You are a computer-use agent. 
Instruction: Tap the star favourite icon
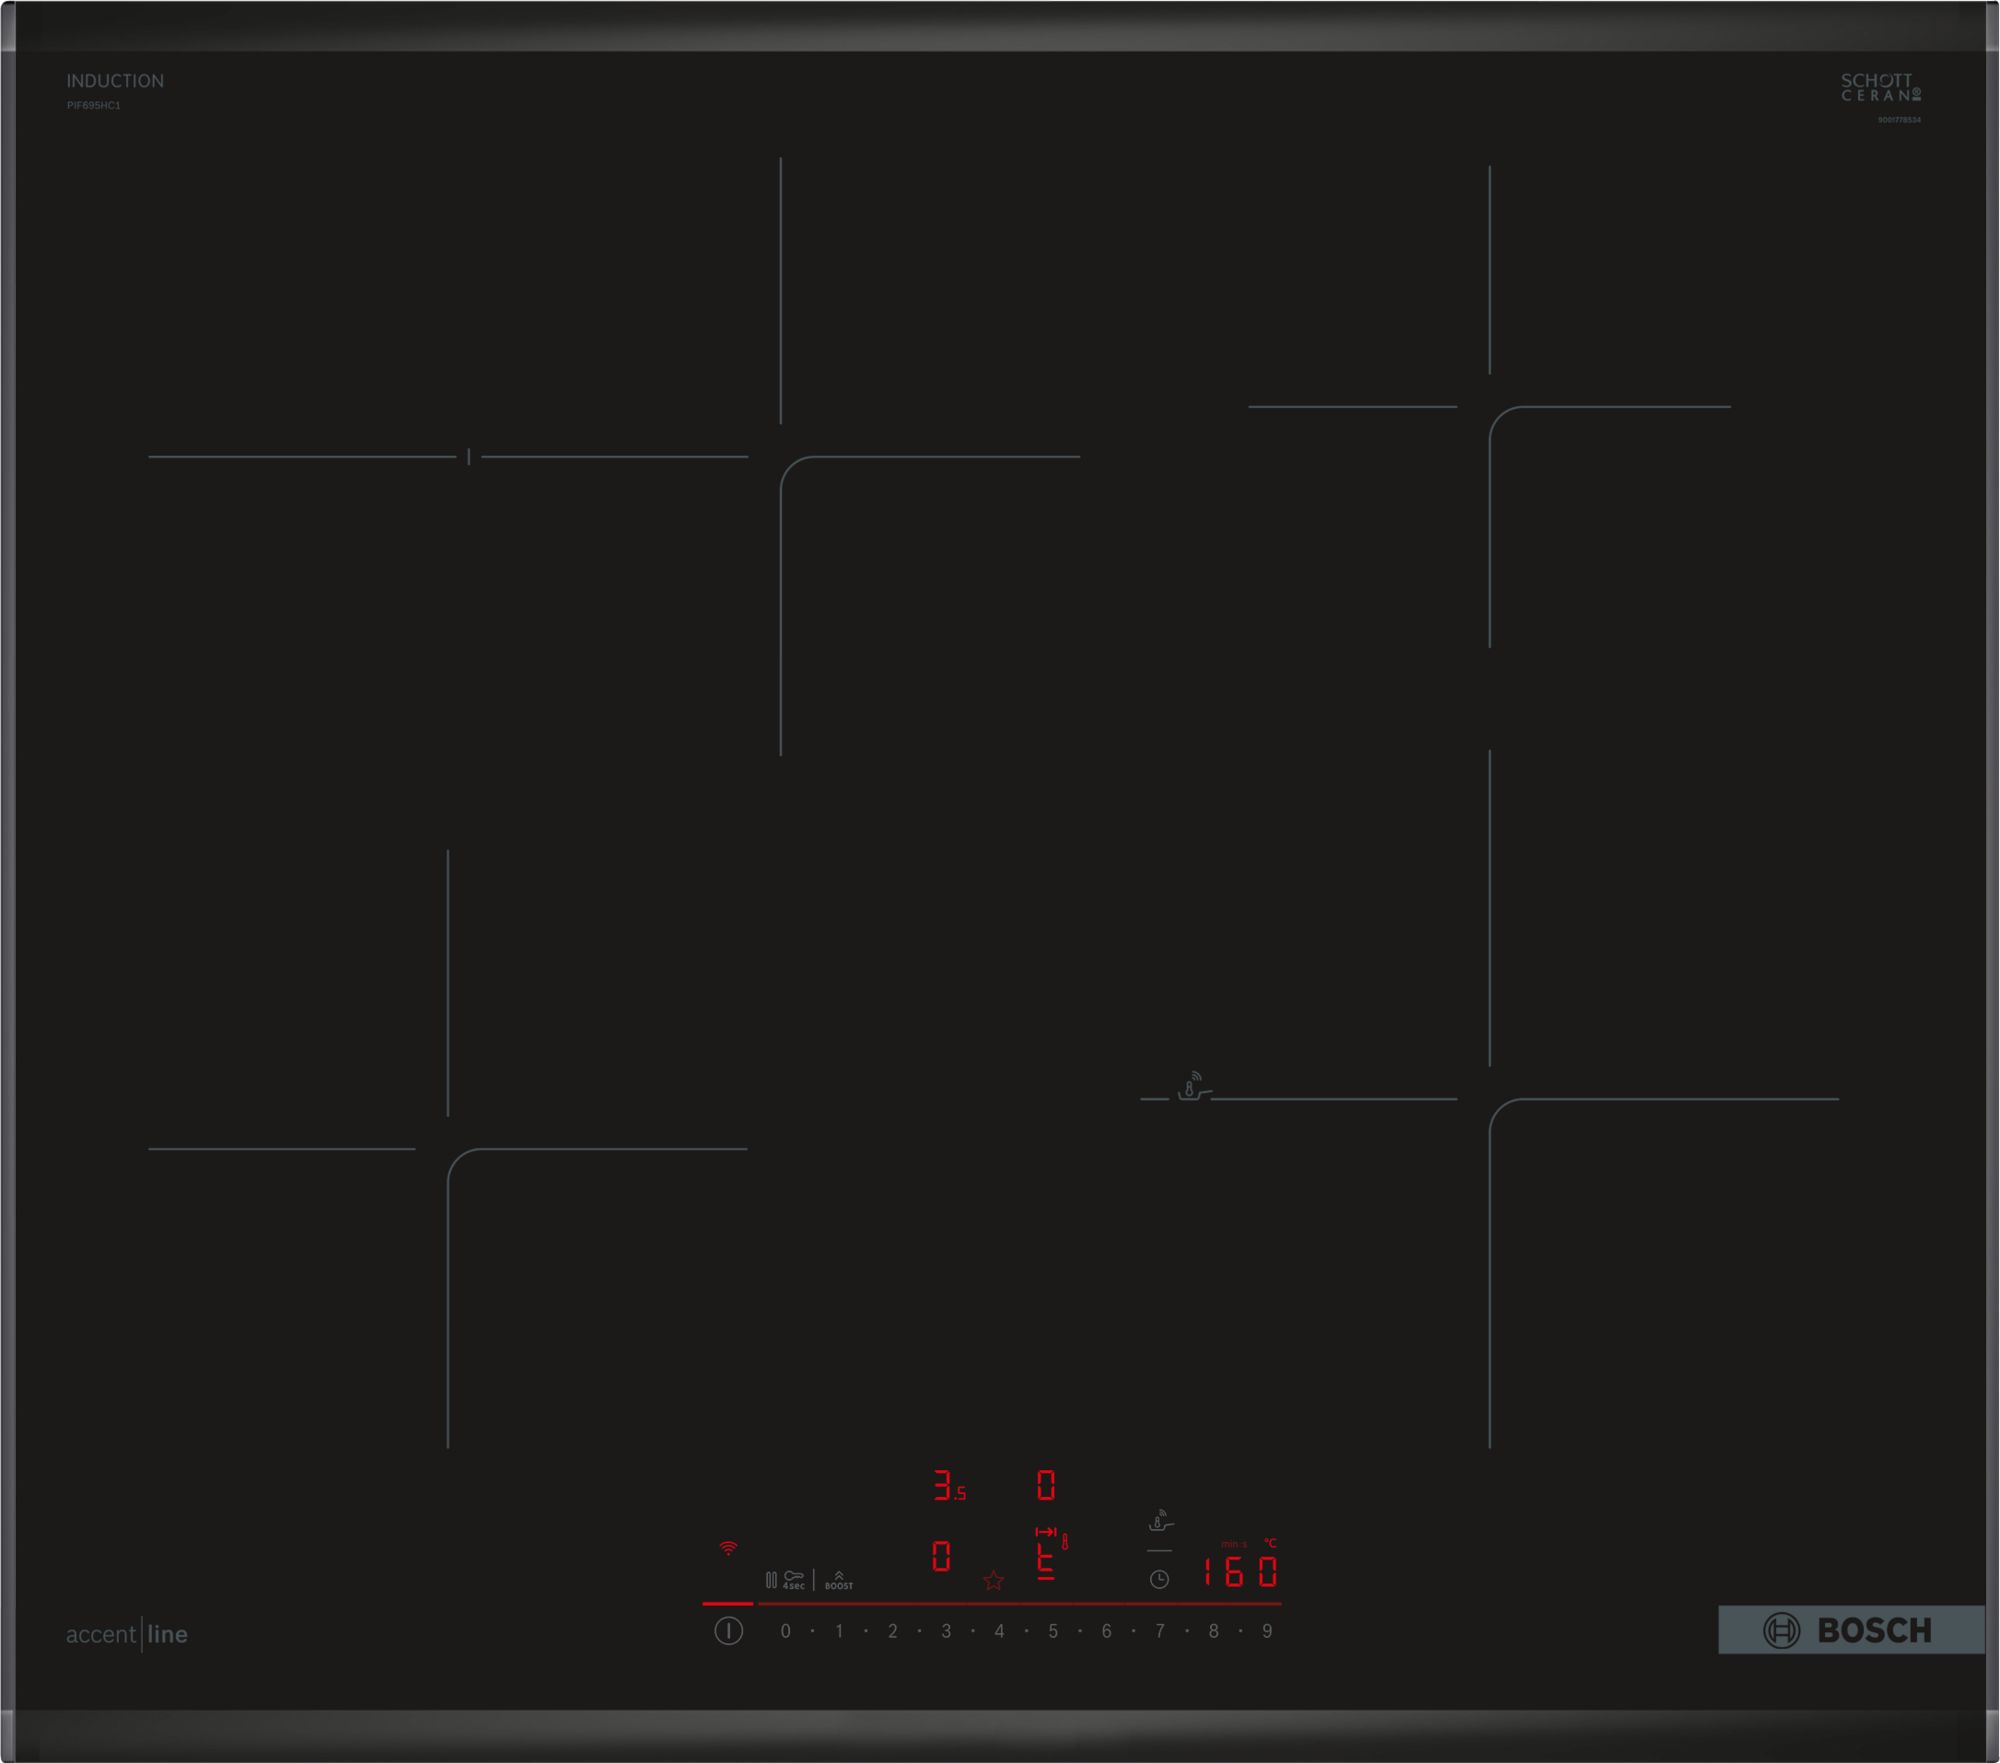click(x=993, y=1581)
